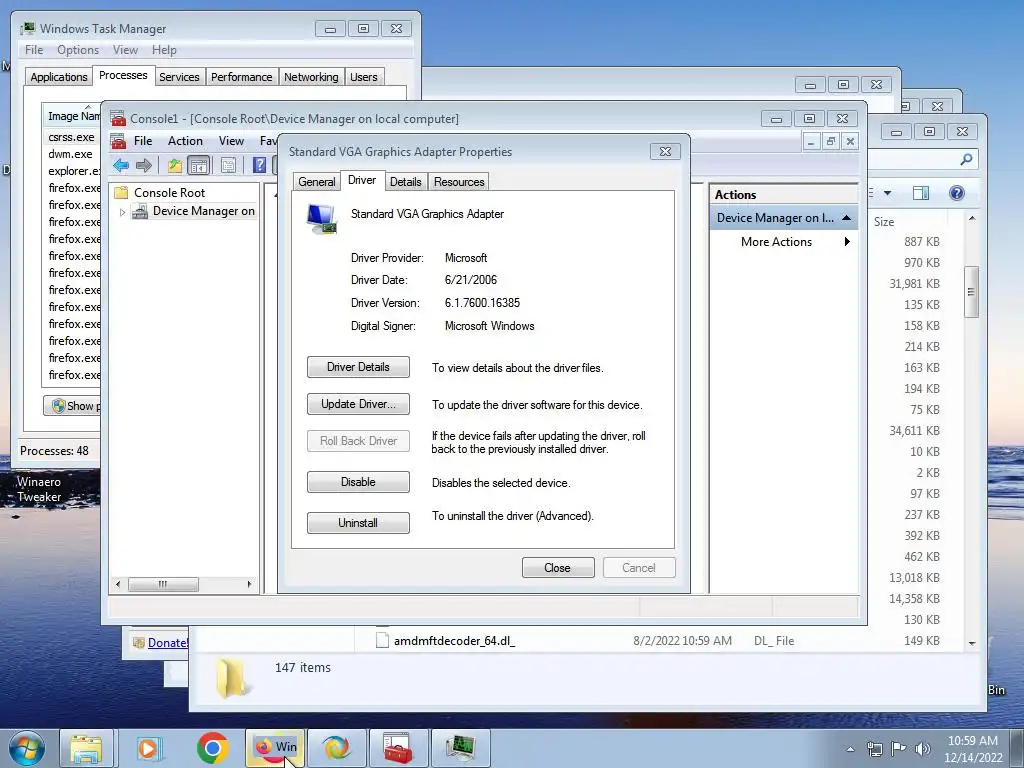Screen dimensions: 1024x768
Task: Open the Explorer view options dropdown arrow
Action: pyautogui.click(x=888, y=193)
